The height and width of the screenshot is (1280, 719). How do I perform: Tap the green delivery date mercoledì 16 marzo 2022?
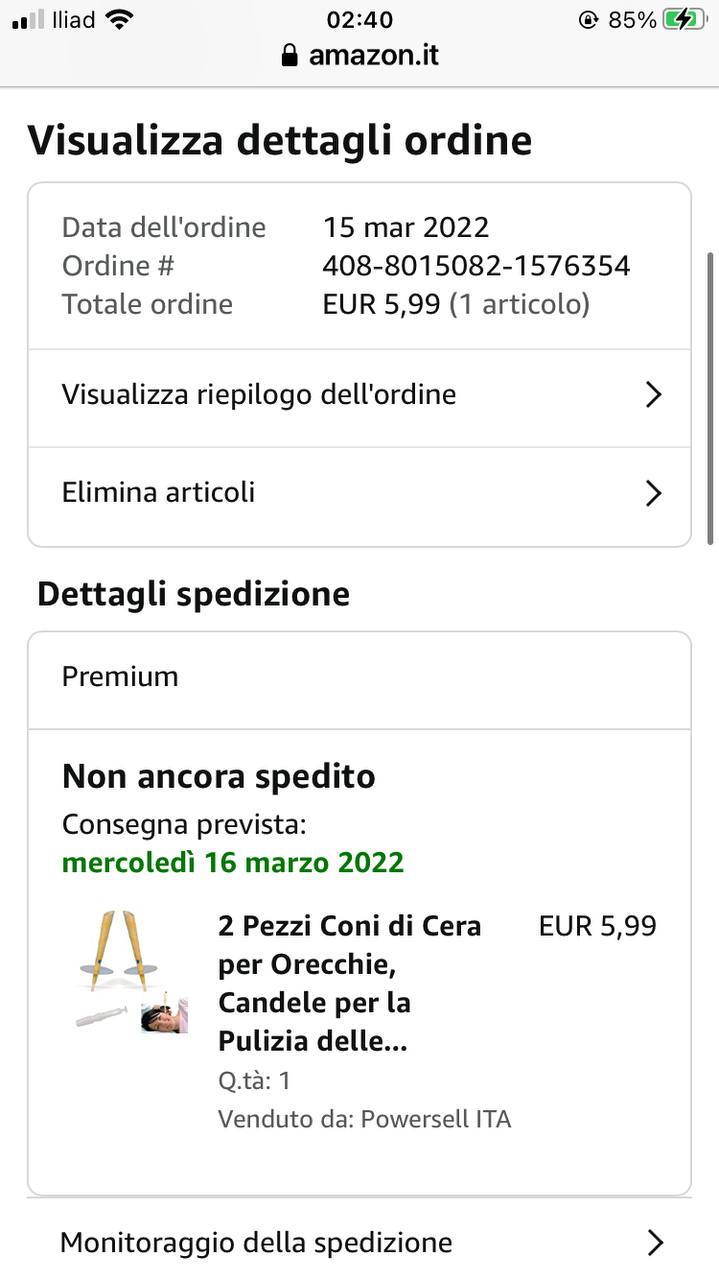click(233, 862)
